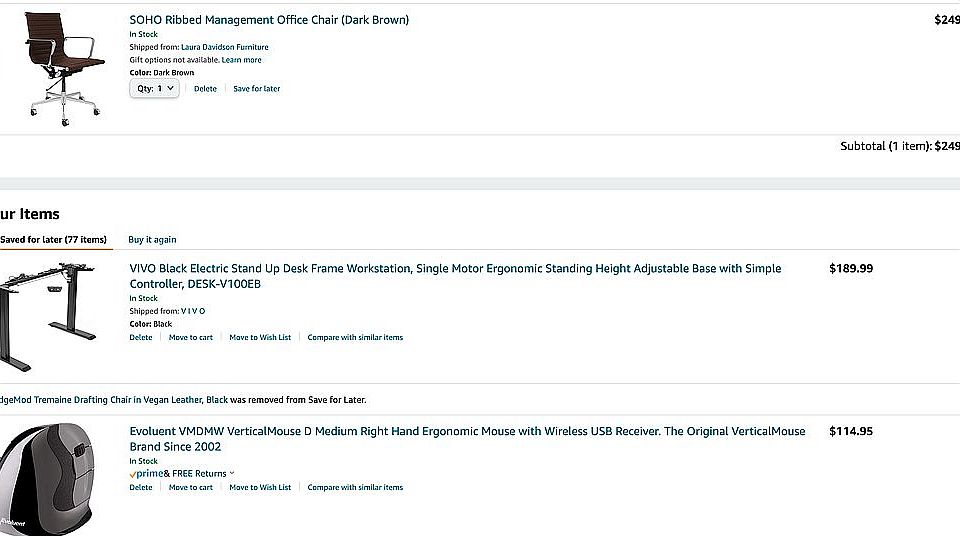The image size is (960, 536).
Task: Click the prime logo under Evoluent mouse
Action: pos(145,474)
